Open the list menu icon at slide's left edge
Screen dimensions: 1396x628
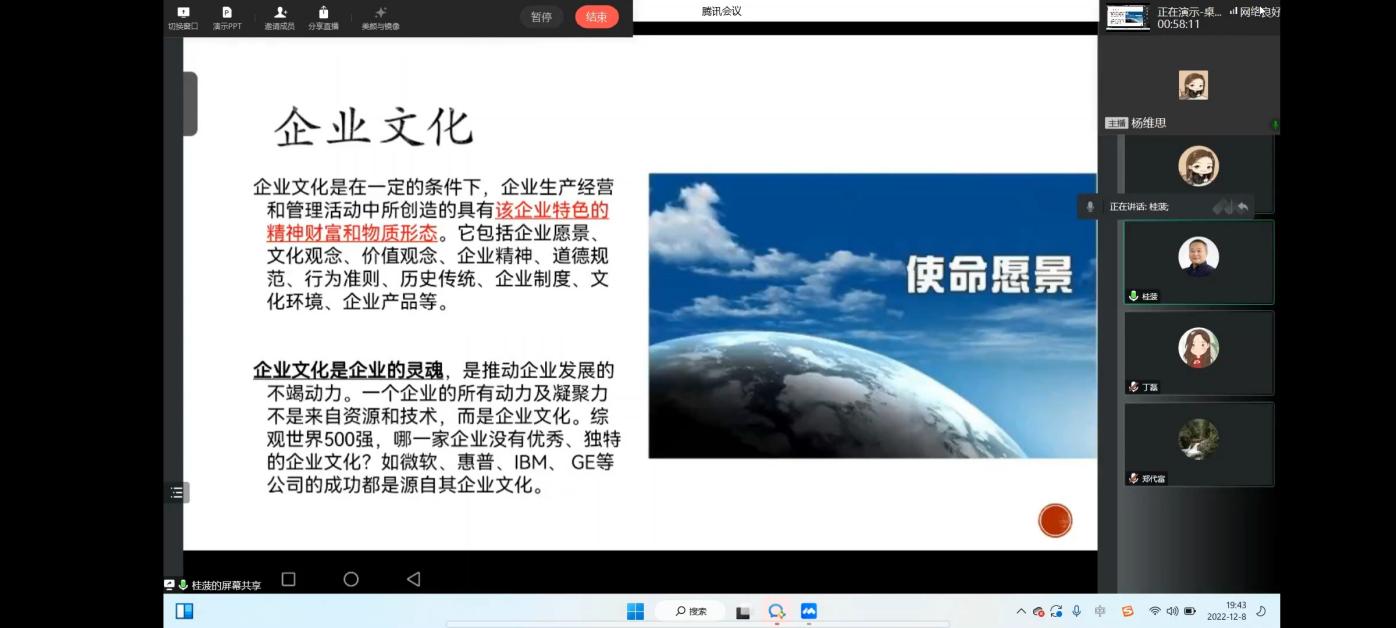click(177, 493)
